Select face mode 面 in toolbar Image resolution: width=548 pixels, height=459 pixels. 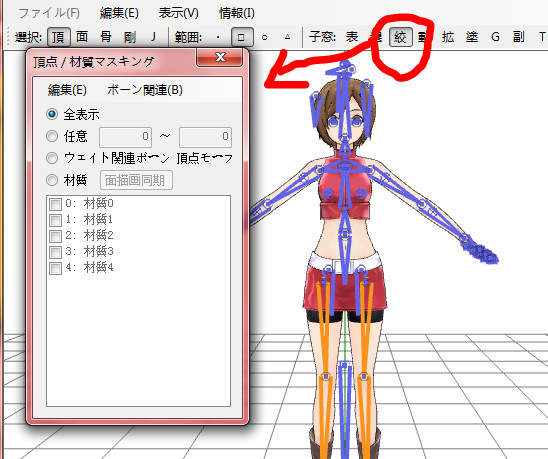82,37
